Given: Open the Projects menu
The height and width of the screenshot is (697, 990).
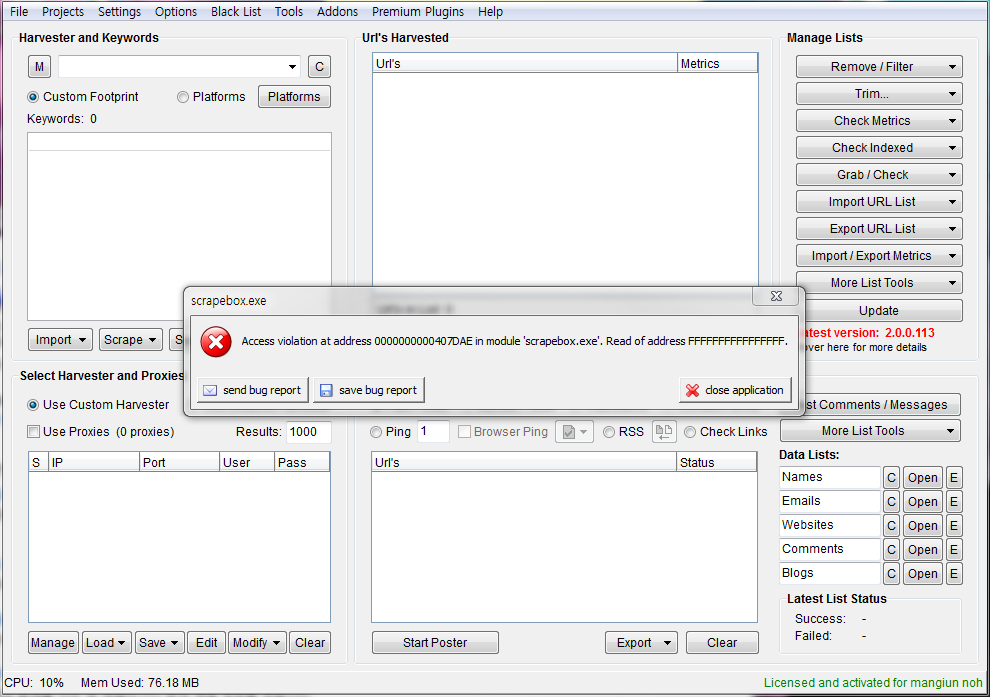Looking at the screenshot, I should pyautogui.click(x=63, y=11).
